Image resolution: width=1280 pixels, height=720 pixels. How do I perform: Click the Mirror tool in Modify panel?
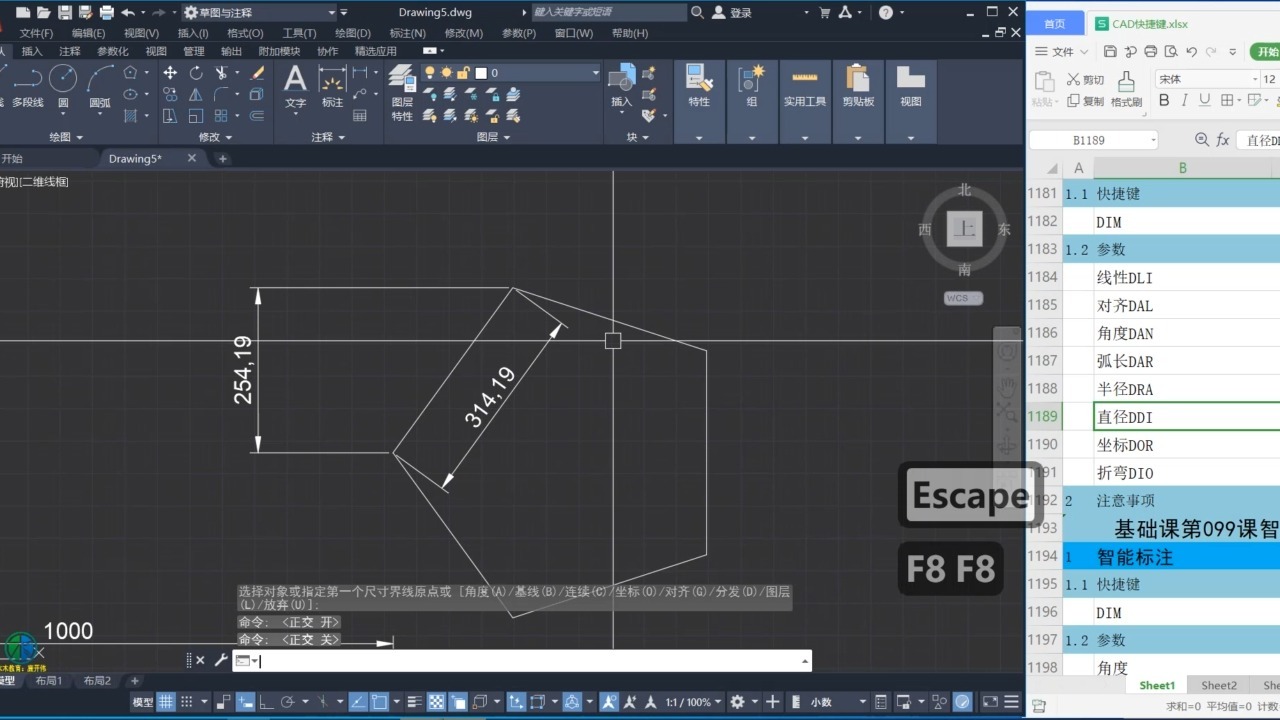point(196,94)
